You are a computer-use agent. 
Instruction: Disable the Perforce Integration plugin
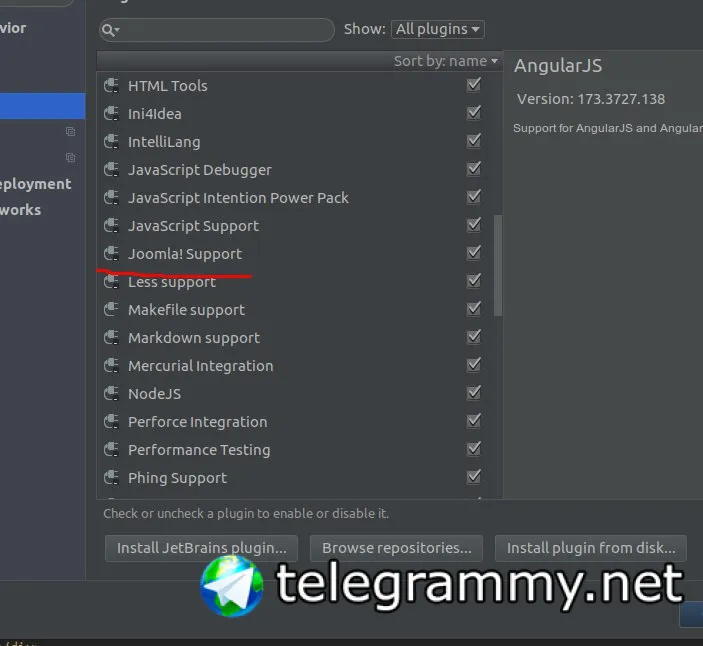click(473, 421)
